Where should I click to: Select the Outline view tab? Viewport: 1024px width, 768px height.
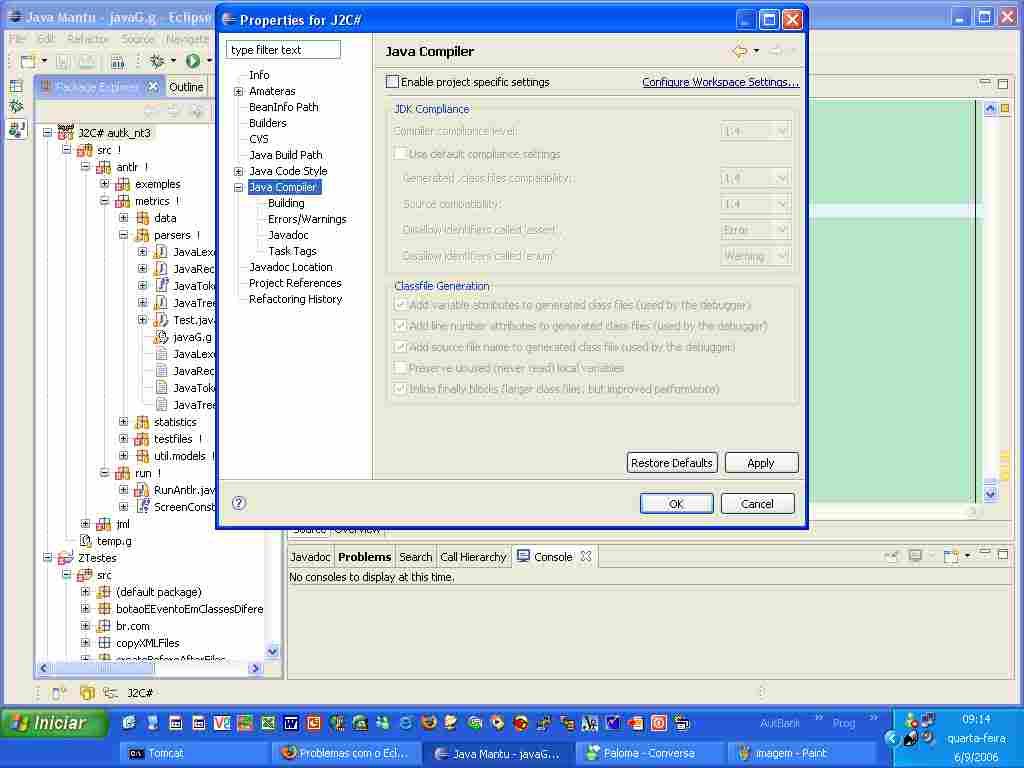(x=186, y=87)
